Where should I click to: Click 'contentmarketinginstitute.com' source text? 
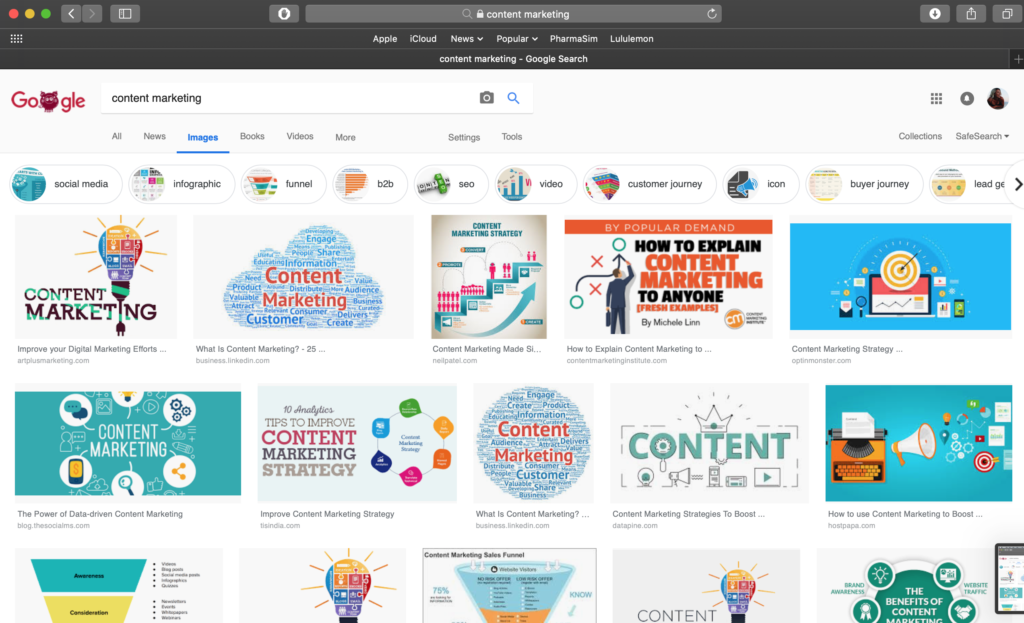(616, 360)
